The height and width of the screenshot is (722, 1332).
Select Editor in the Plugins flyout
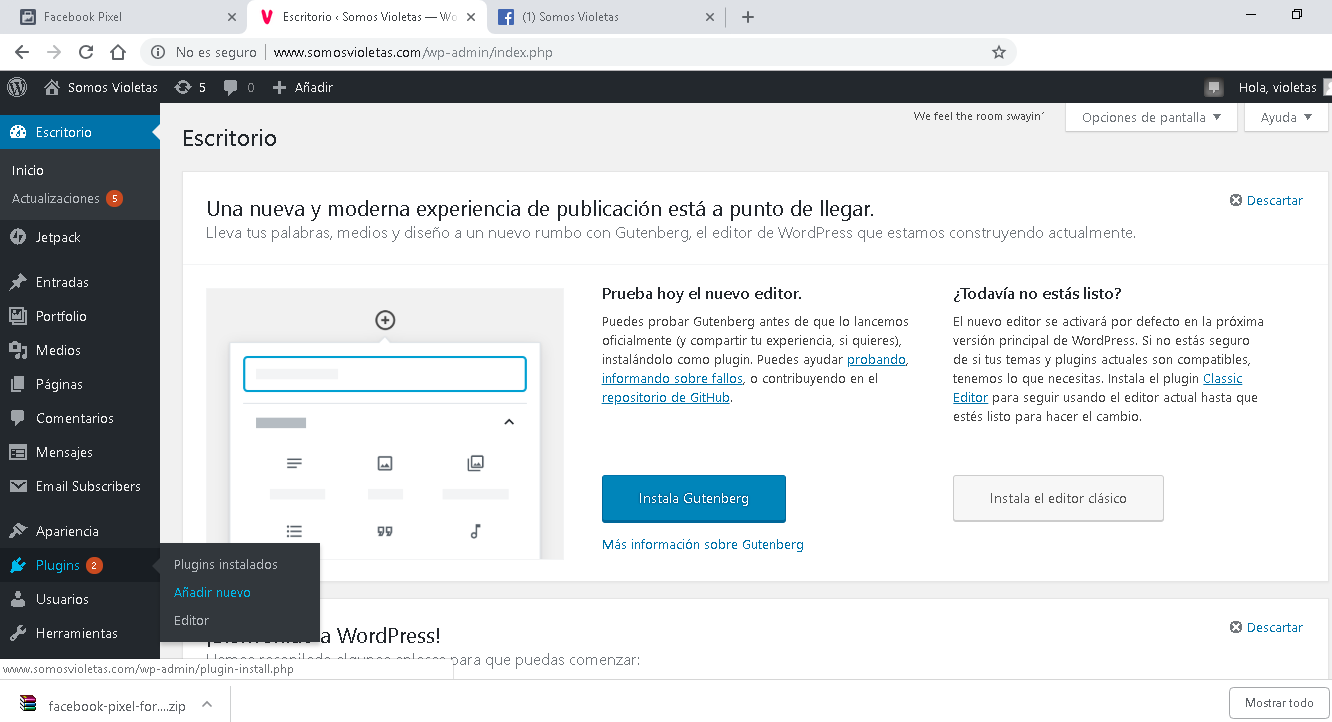[191, 620]
